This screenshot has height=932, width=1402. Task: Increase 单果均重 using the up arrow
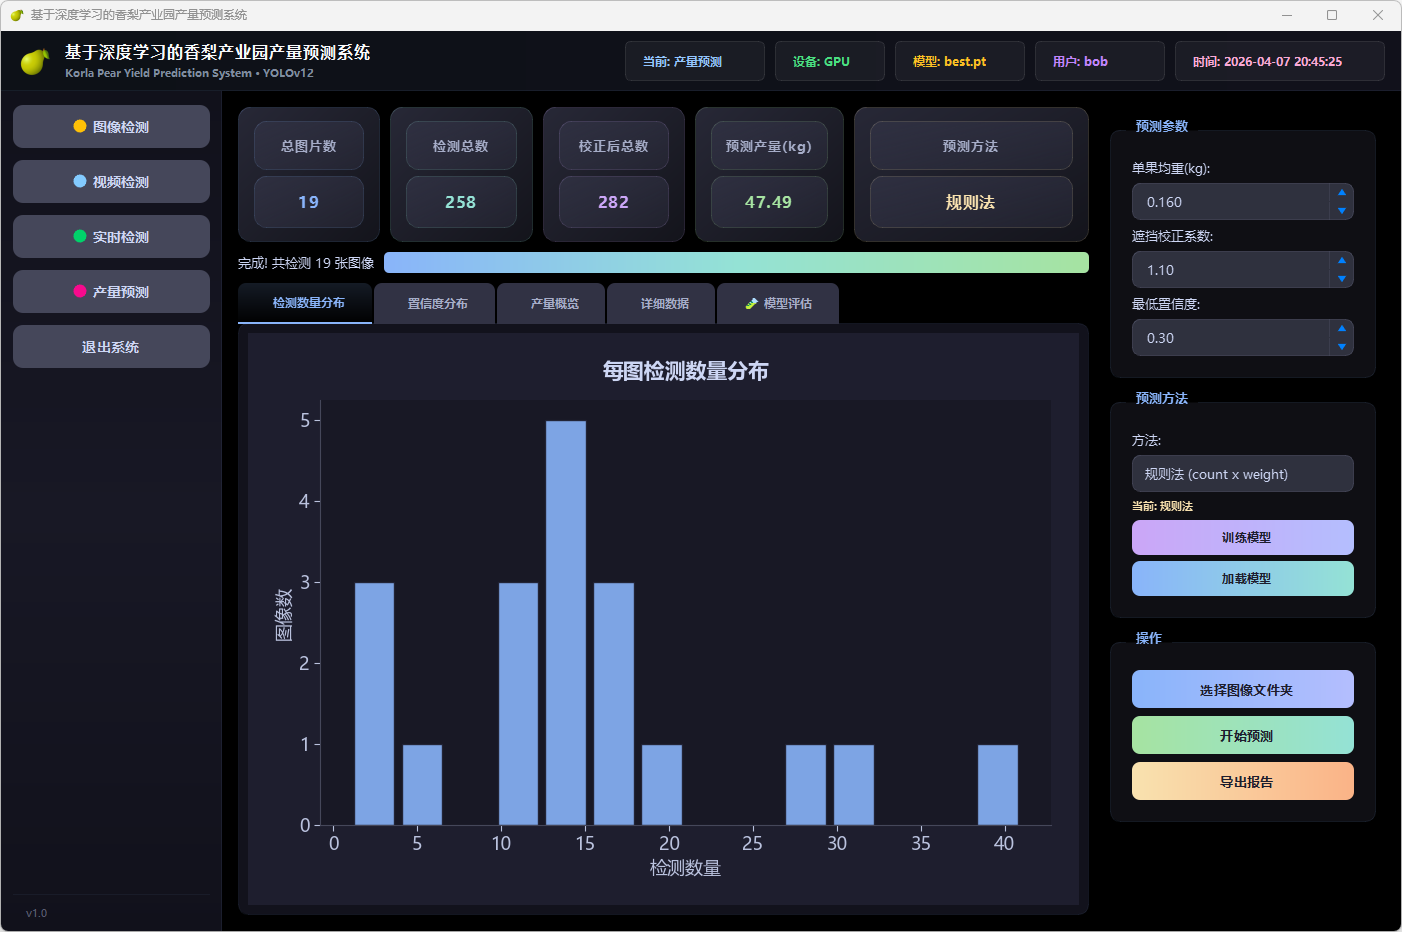[x=1341, y=192]
